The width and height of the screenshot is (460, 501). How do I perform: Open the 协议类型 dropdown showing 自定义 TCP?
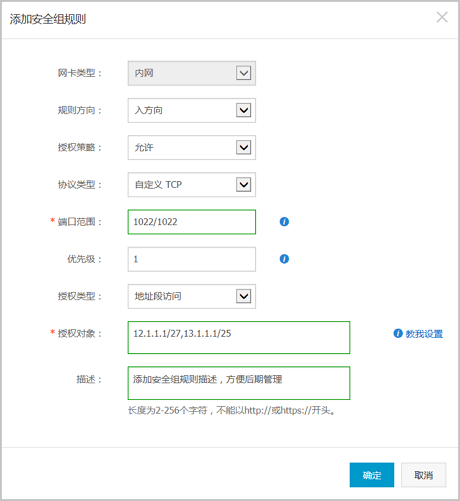[x=192, y=185]
